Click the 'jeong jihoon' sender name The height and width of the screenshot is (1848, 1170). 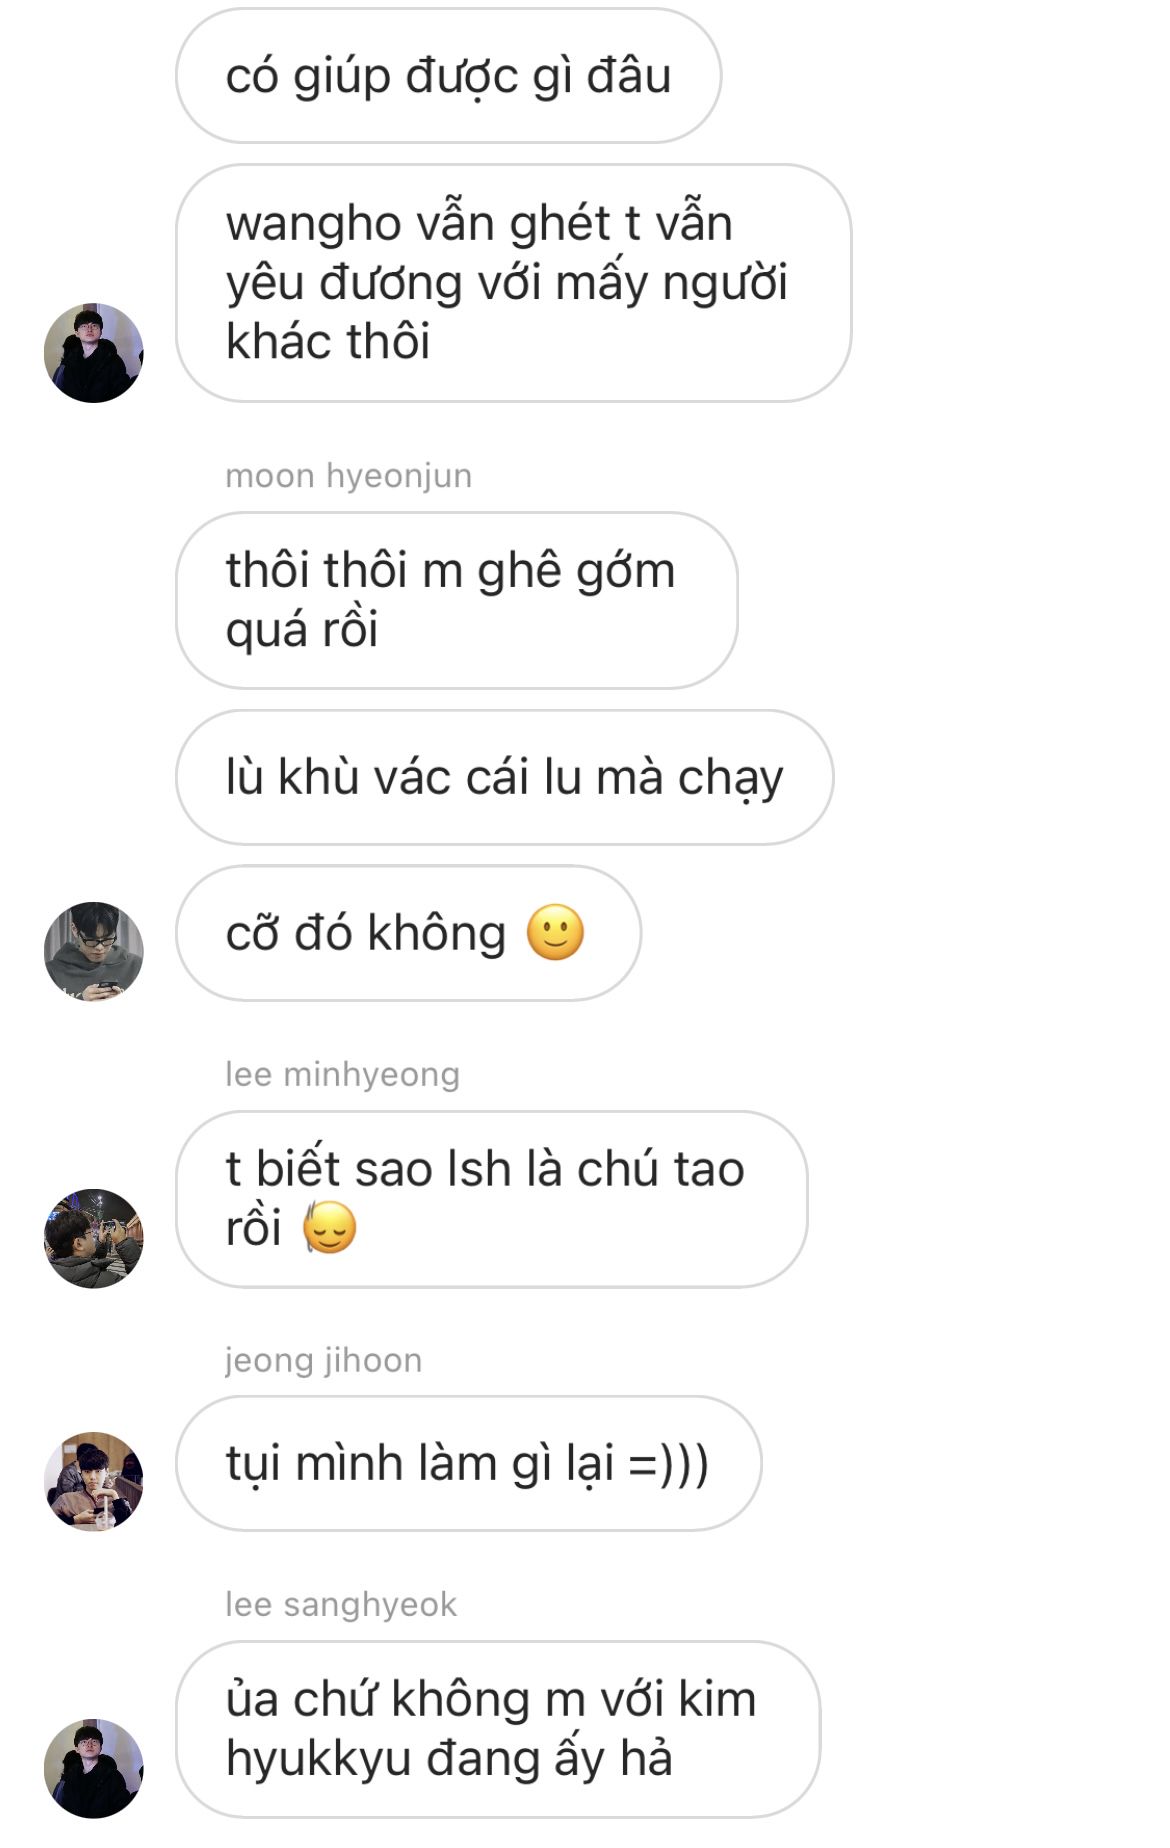click(x=324, y=1360)
